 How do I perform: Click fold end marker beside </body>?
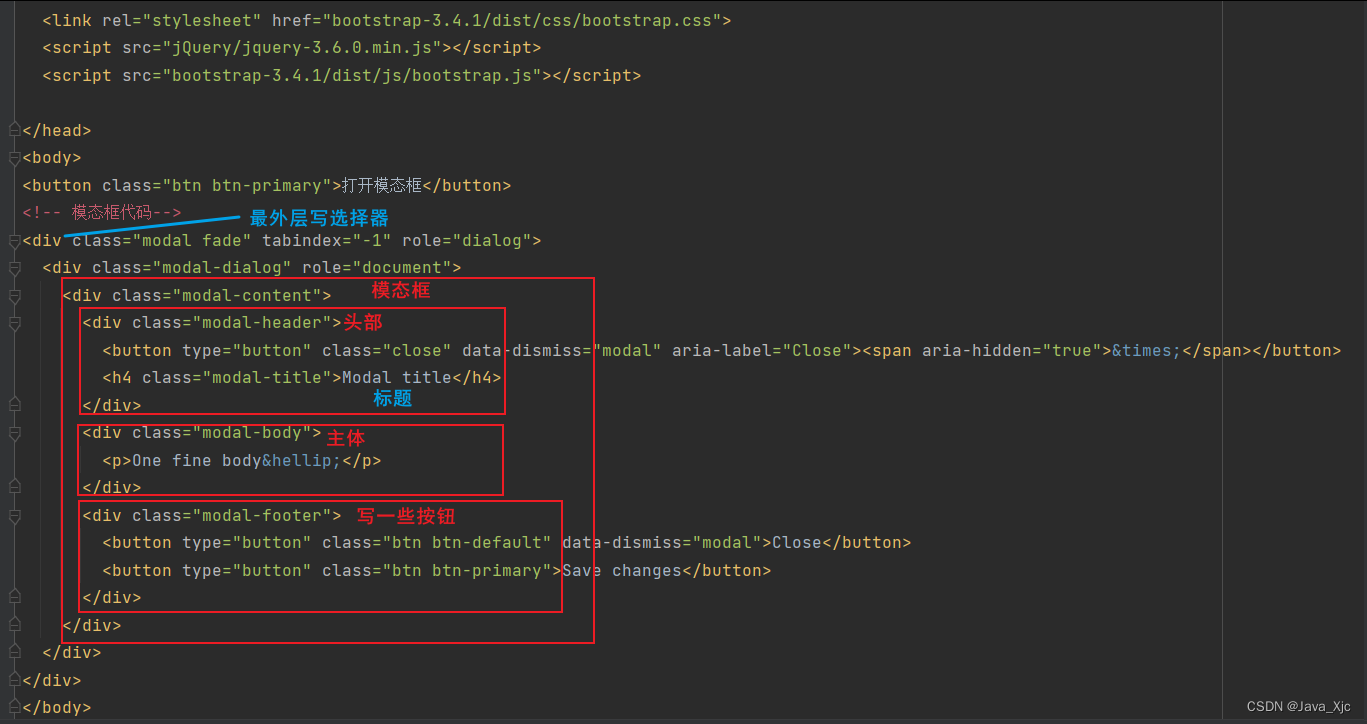(x=14, y=708)
